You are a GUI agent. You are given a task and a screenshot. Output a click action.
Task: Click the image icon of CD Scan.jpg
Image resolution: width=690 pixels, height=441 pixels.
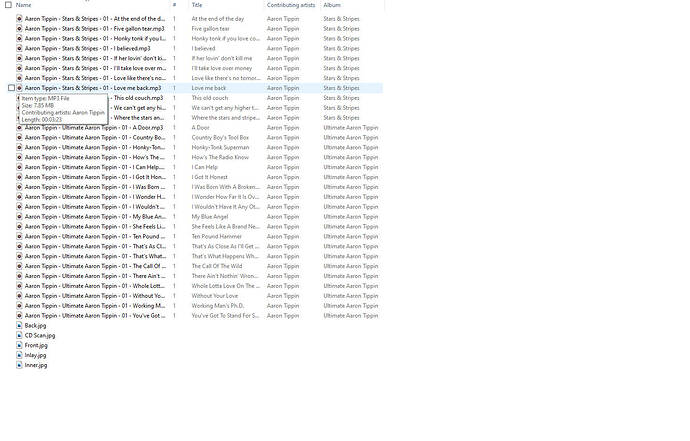[19, 335]
